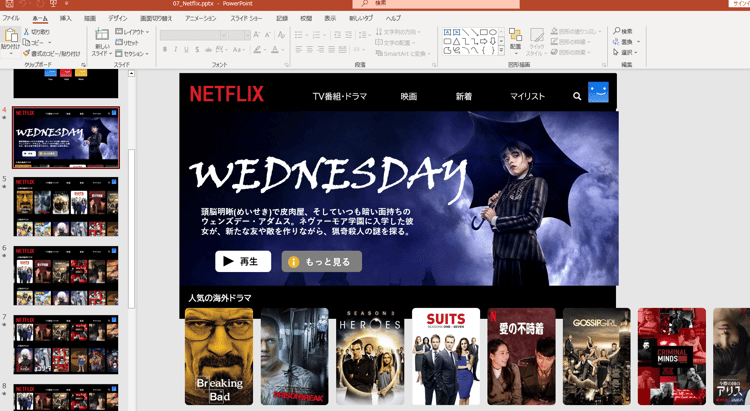Select the triangle shape in the gallery

[x=456, y=41]
